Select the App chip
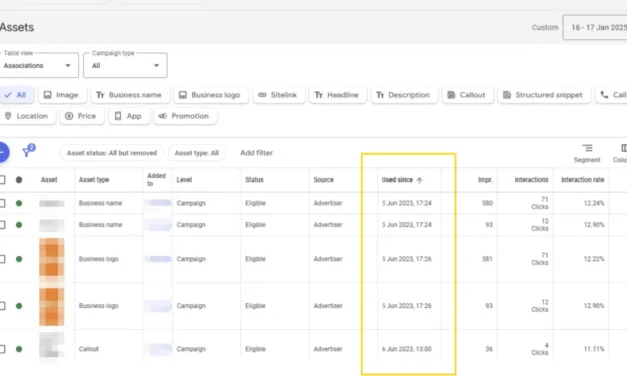 point(129,116)
